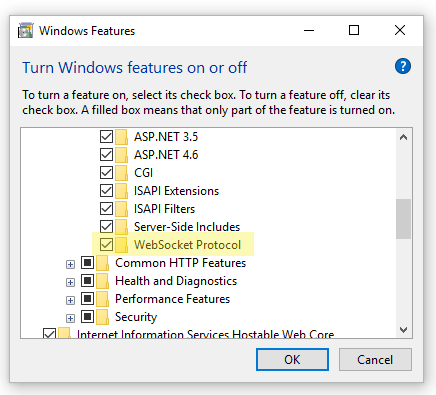Select the Performance Features label
436x395 pixels.
point(172,299)
